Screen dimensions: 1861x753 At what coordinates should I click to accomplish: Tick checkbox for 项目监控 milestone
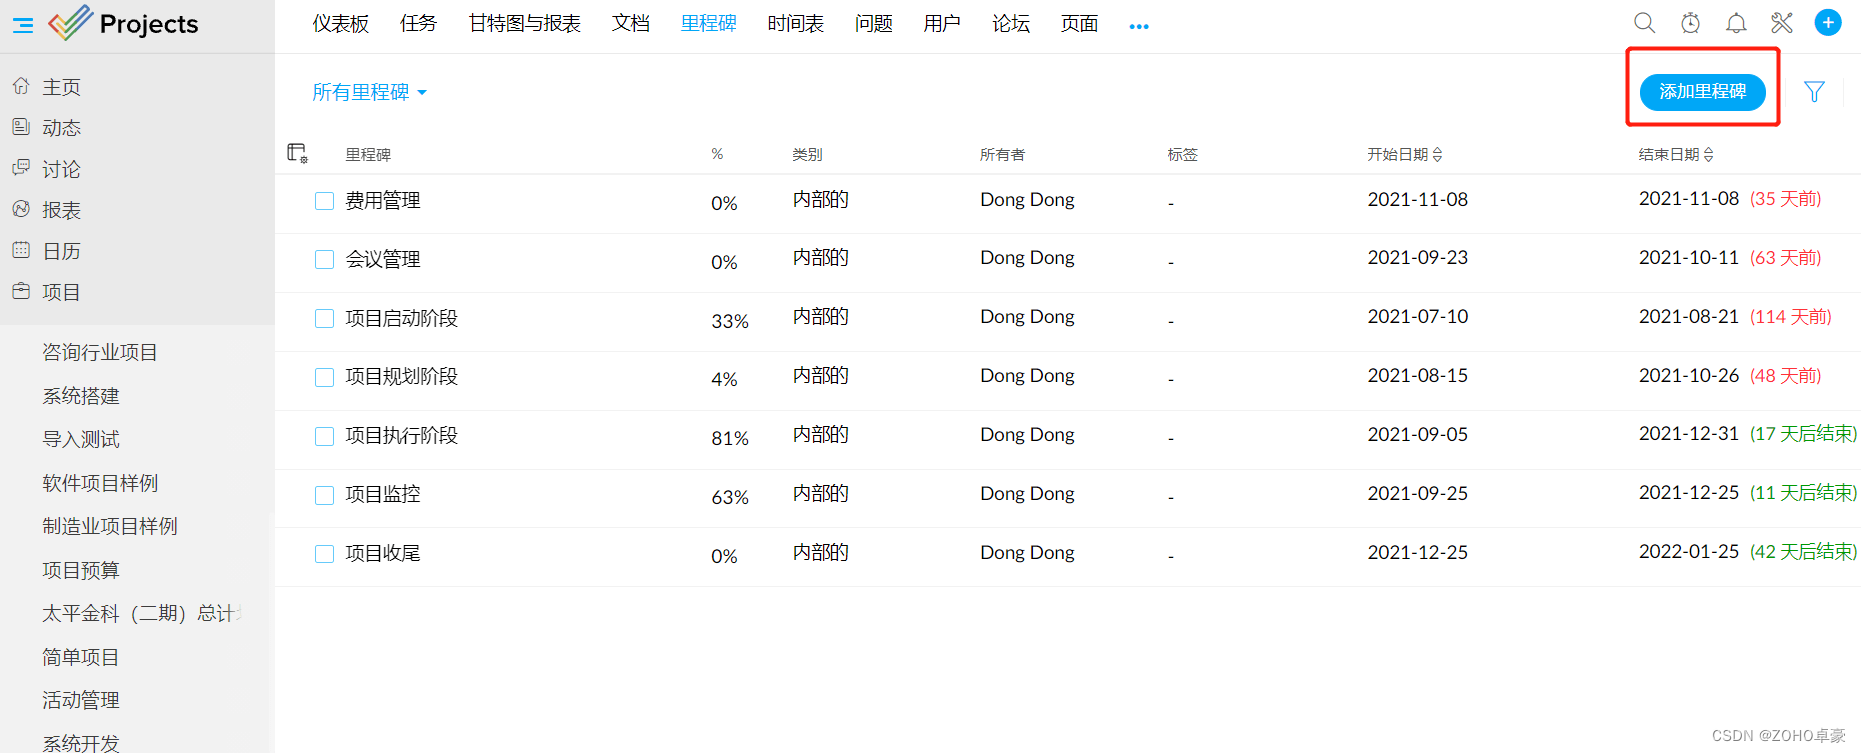(324, 496)
